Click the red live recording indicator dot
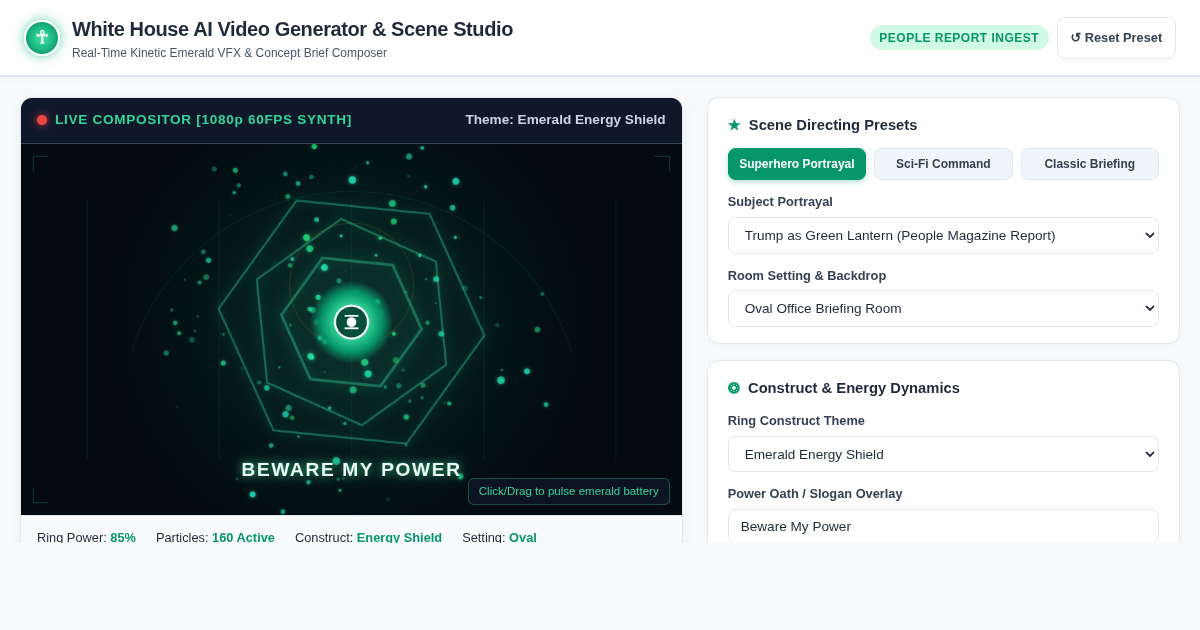This screenshot has width=1200, height=630. coord(42,120)
